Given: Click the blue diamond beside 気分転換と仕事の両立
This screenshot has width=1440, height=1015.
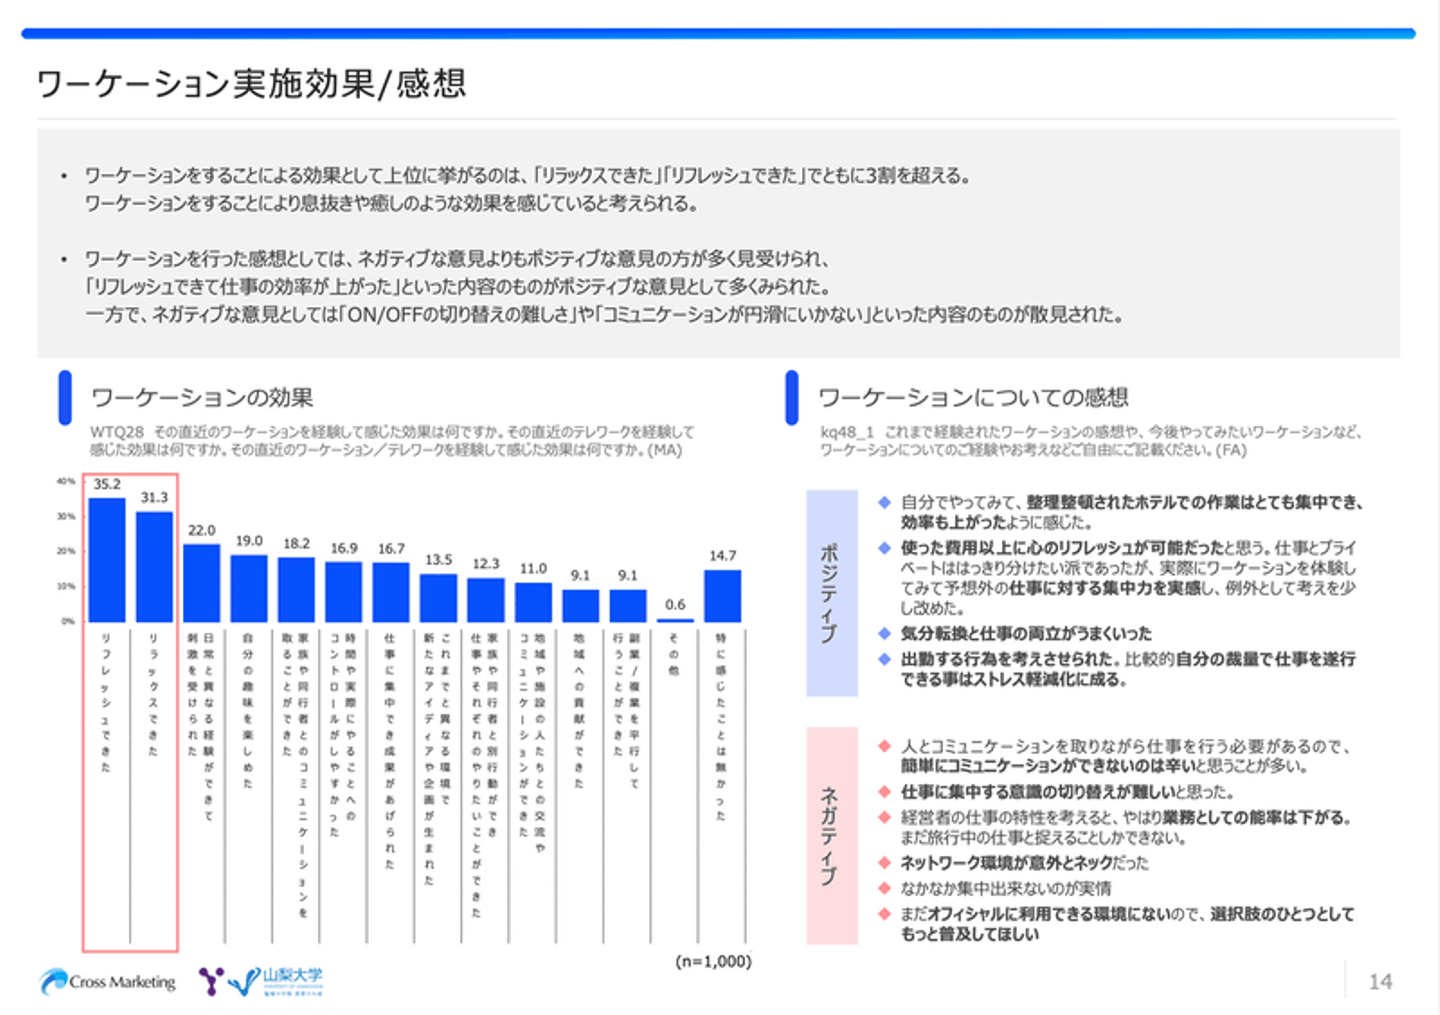Looking at the screenshot, I should coord(884,633).
